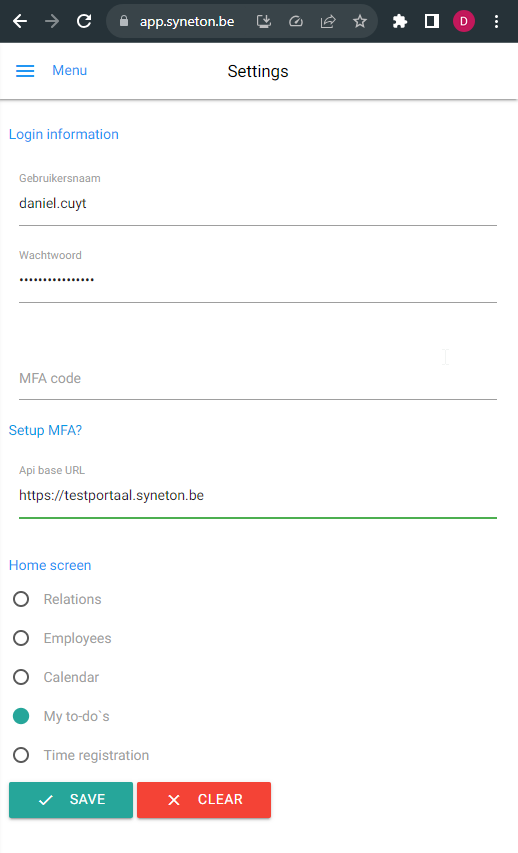Screen dimensions: 518x853
Task: Select the Time registration radio button
Action: click(x=21, y=755)
